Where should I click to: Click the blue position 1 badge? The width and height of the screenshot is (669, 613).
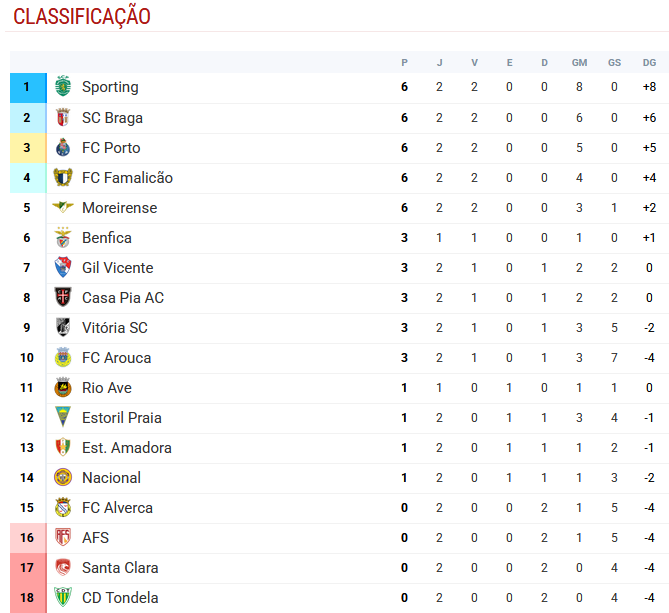point(28,87)
